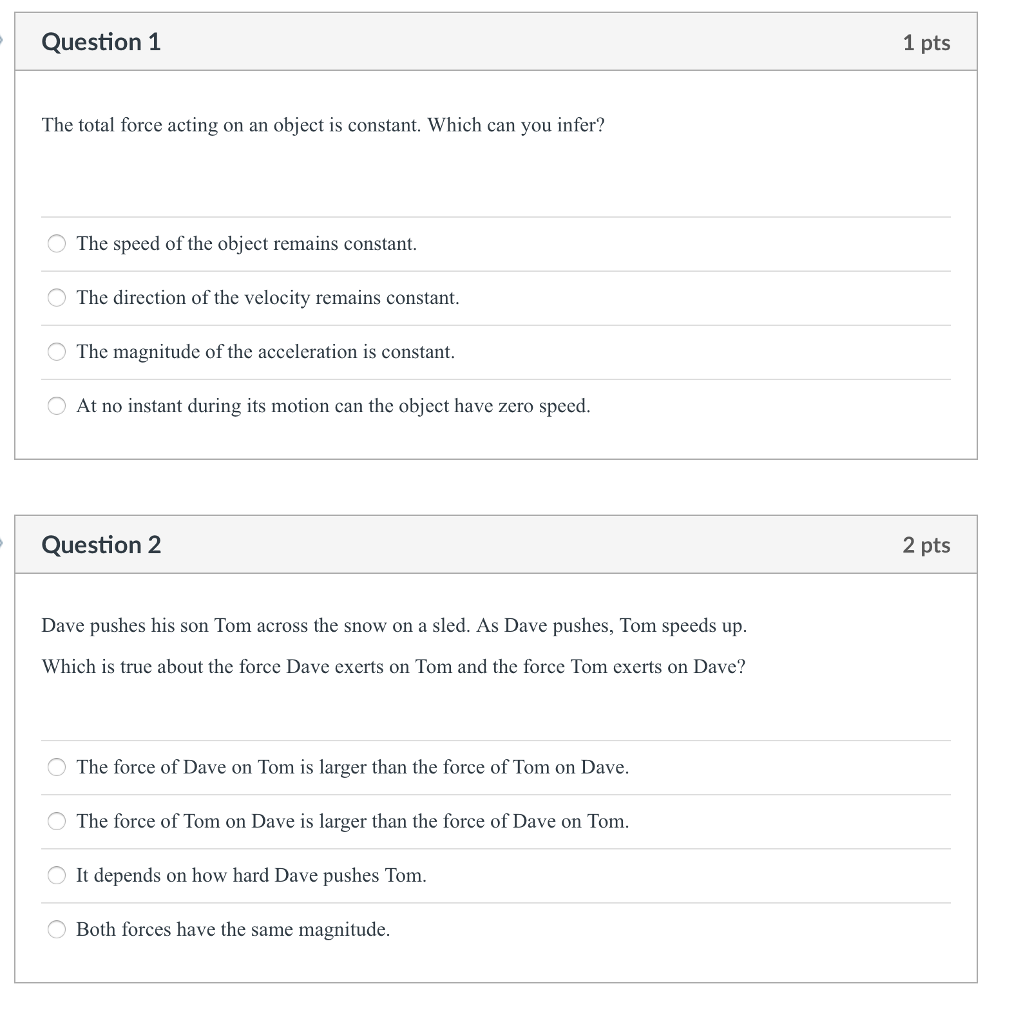Select radio: both forces have same magnitude

[x=57, y=929]
